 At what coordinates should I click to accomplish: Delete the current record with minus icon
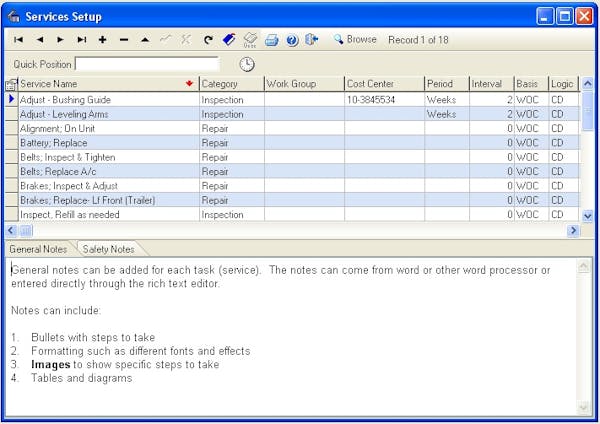click(x=124, y=40)
